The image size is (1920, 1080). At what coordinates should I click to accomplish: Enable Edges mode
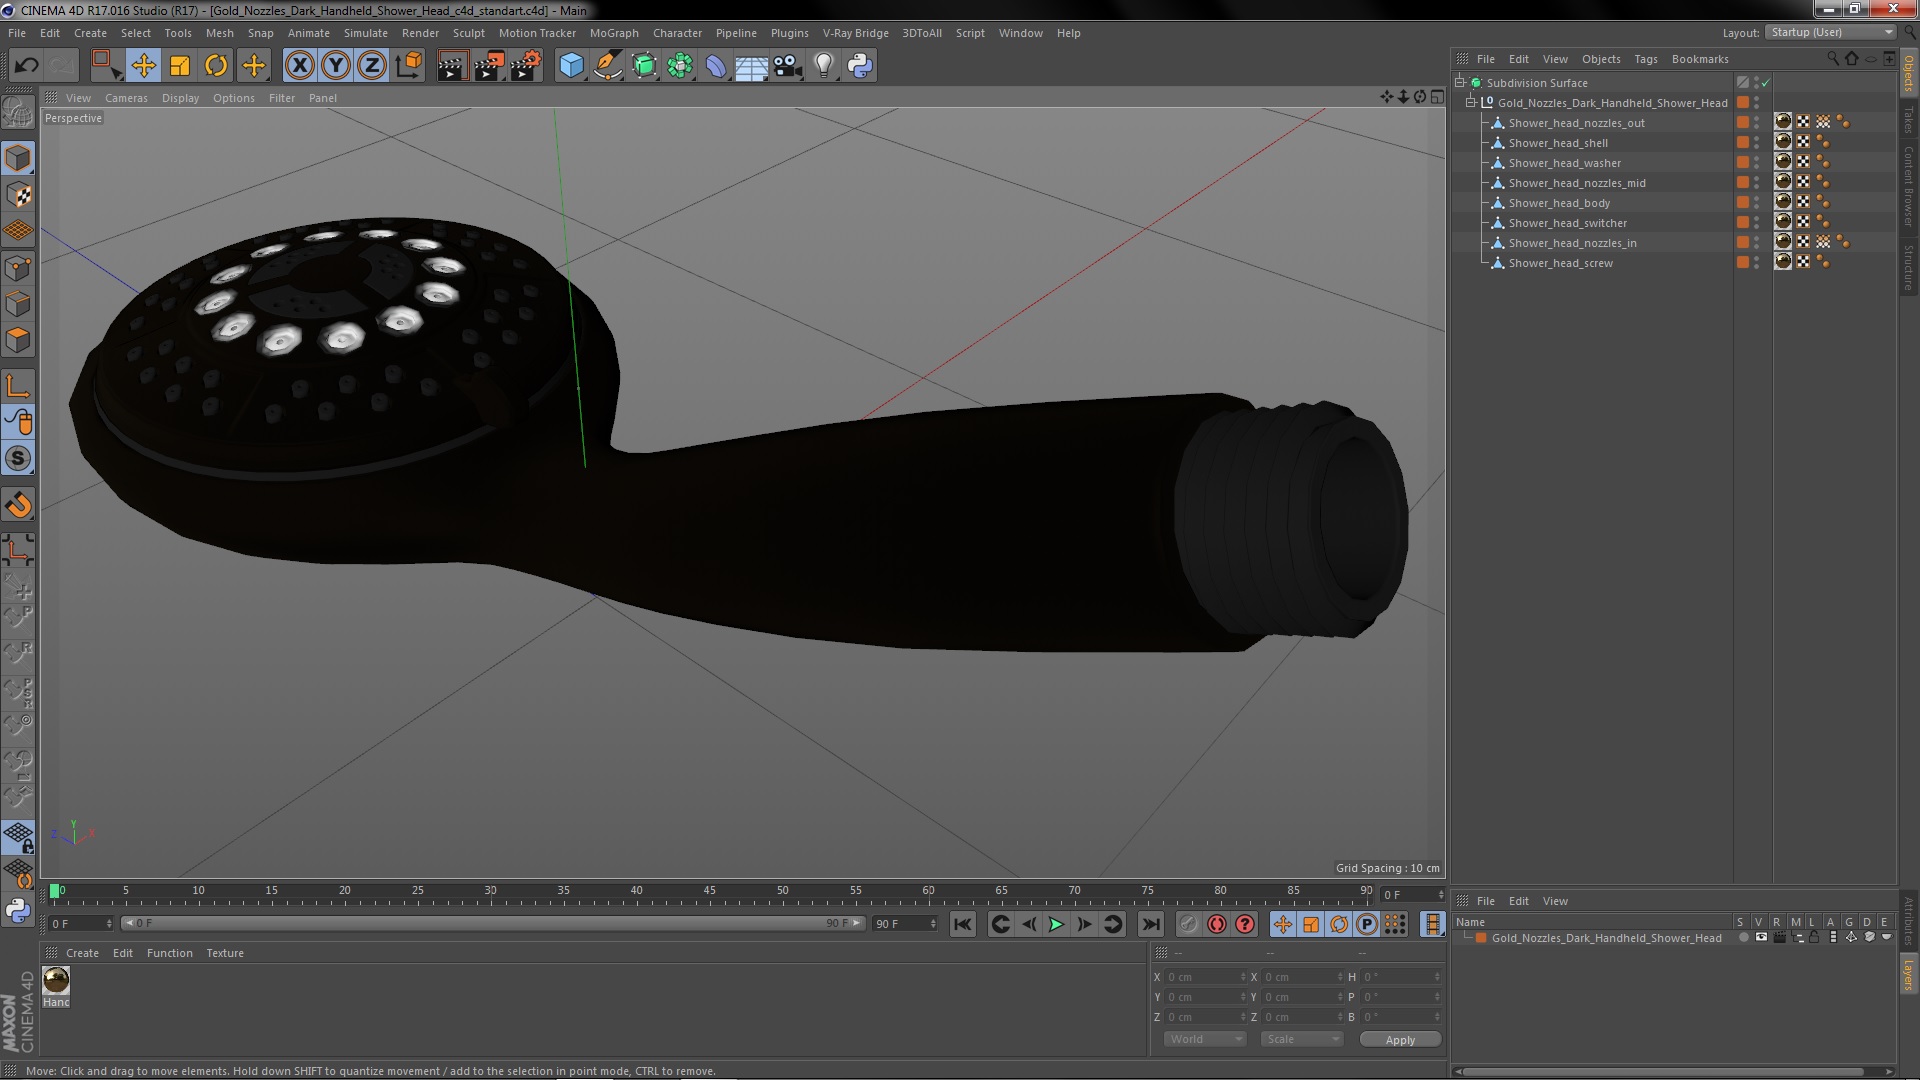click(18, 304)
